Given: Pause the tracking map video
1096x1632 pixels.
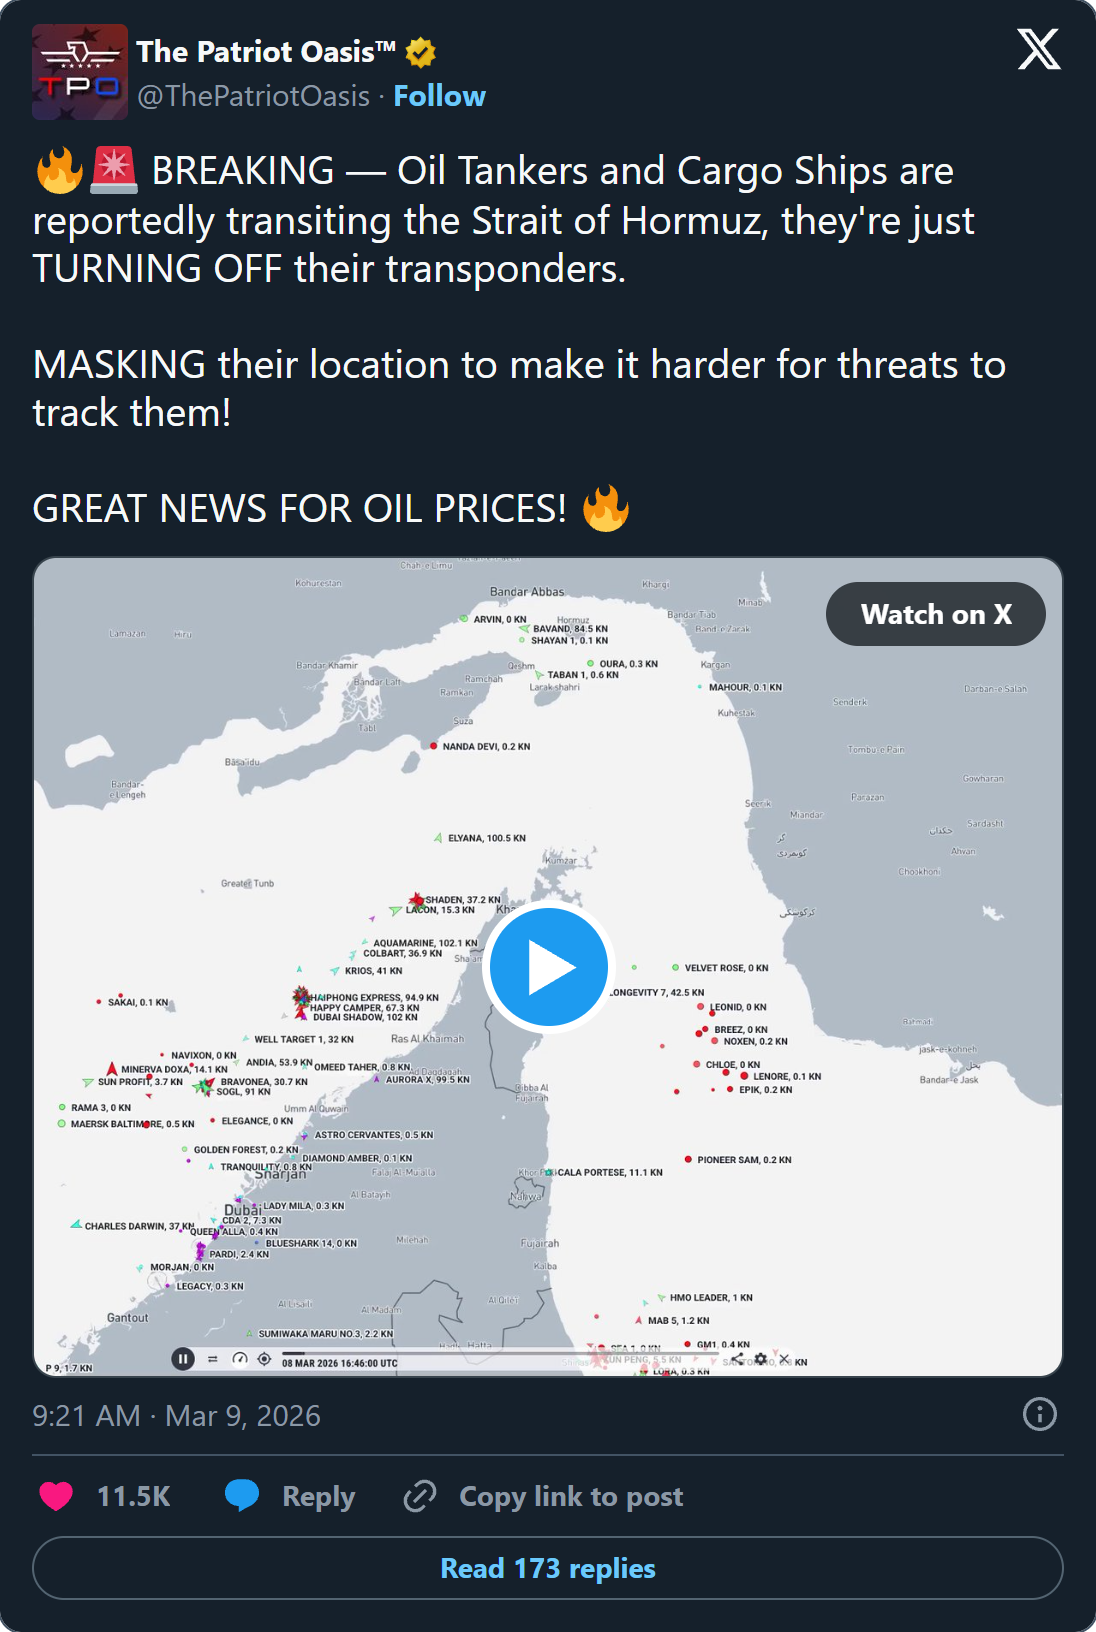Looking at the screenshot, I should tap(183, 1356).
